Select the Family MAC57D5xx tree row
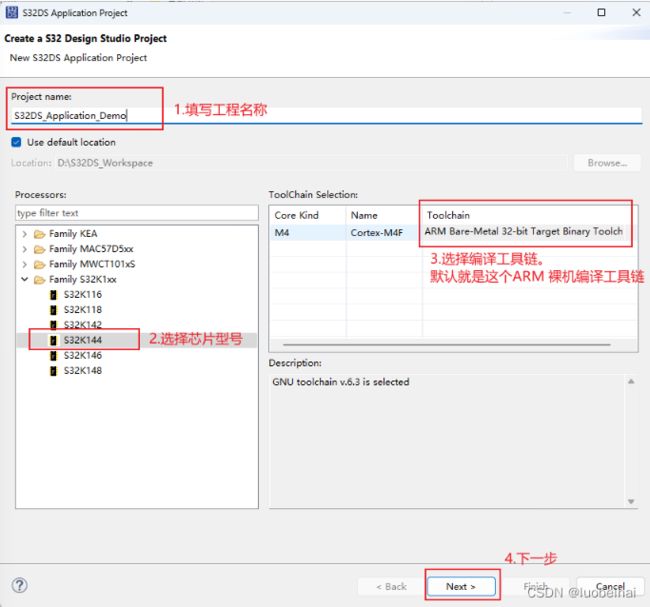Image resolution: width=650 pixels, height=607 pixels. tap(91, 249)
